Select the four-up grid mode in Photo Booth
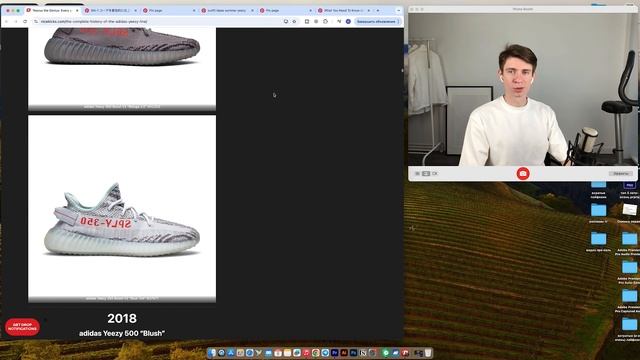The image size is (640, 360). pyautogui.click(x=417, y=173)
